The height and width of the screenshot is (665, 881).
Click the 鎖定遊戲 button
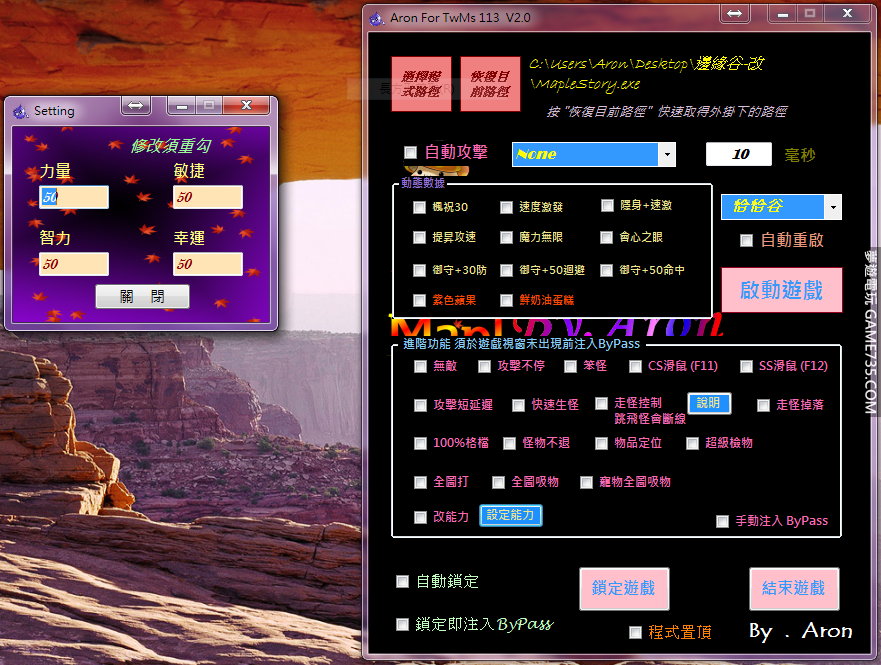[x=624, y=589]
